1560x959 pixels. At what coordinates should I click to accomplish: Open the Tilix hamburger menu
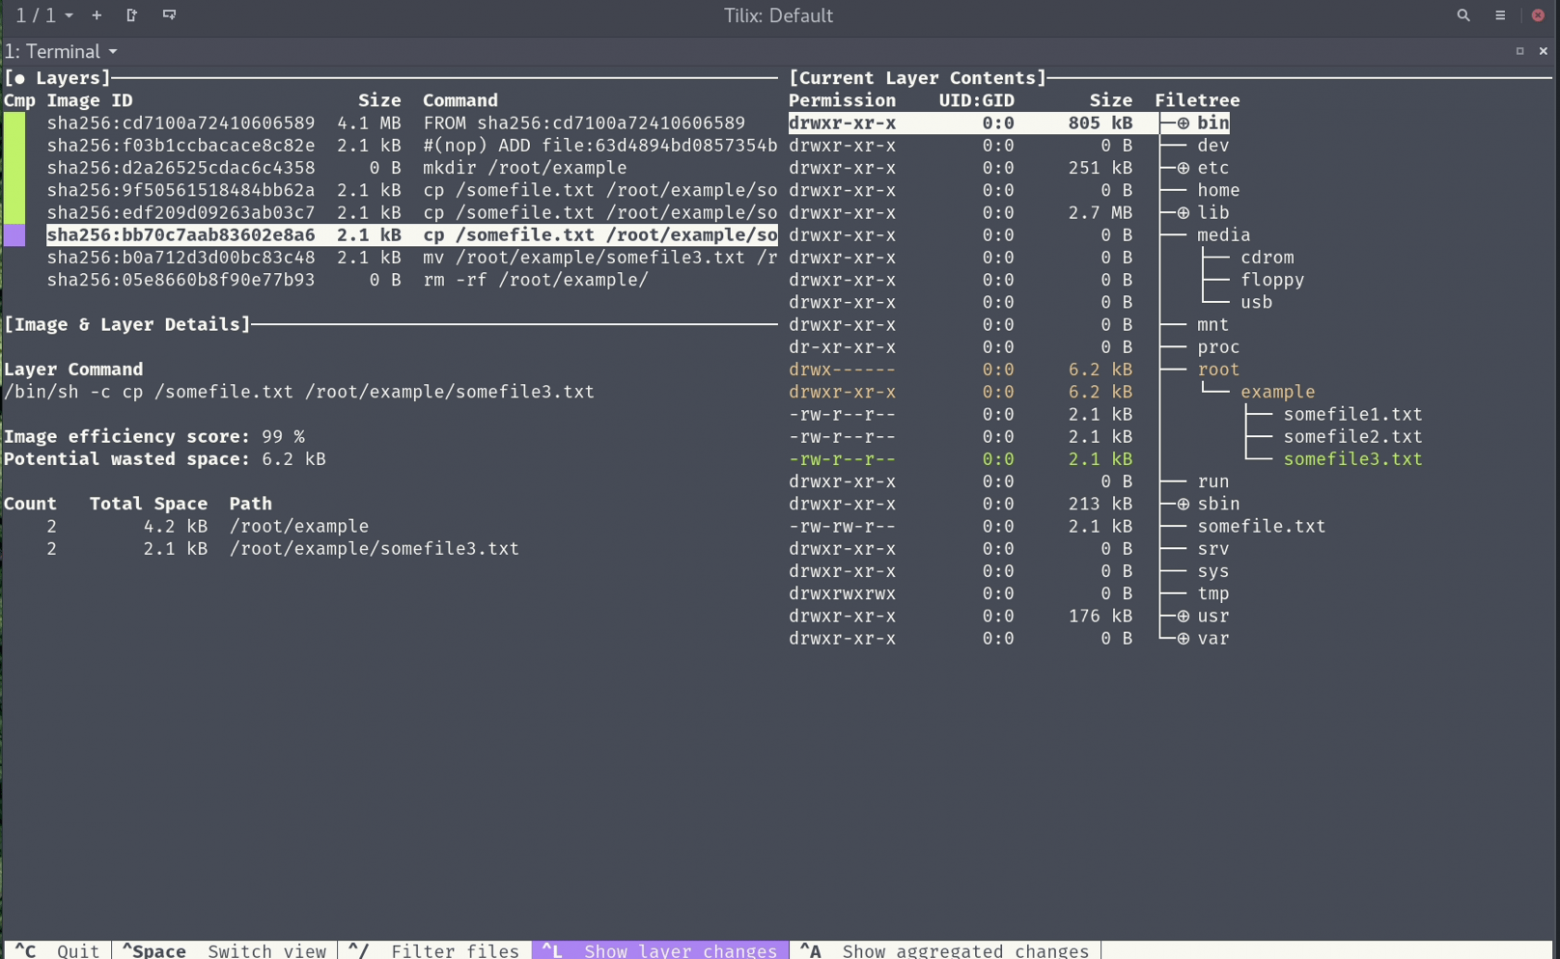pos(1500,15)
